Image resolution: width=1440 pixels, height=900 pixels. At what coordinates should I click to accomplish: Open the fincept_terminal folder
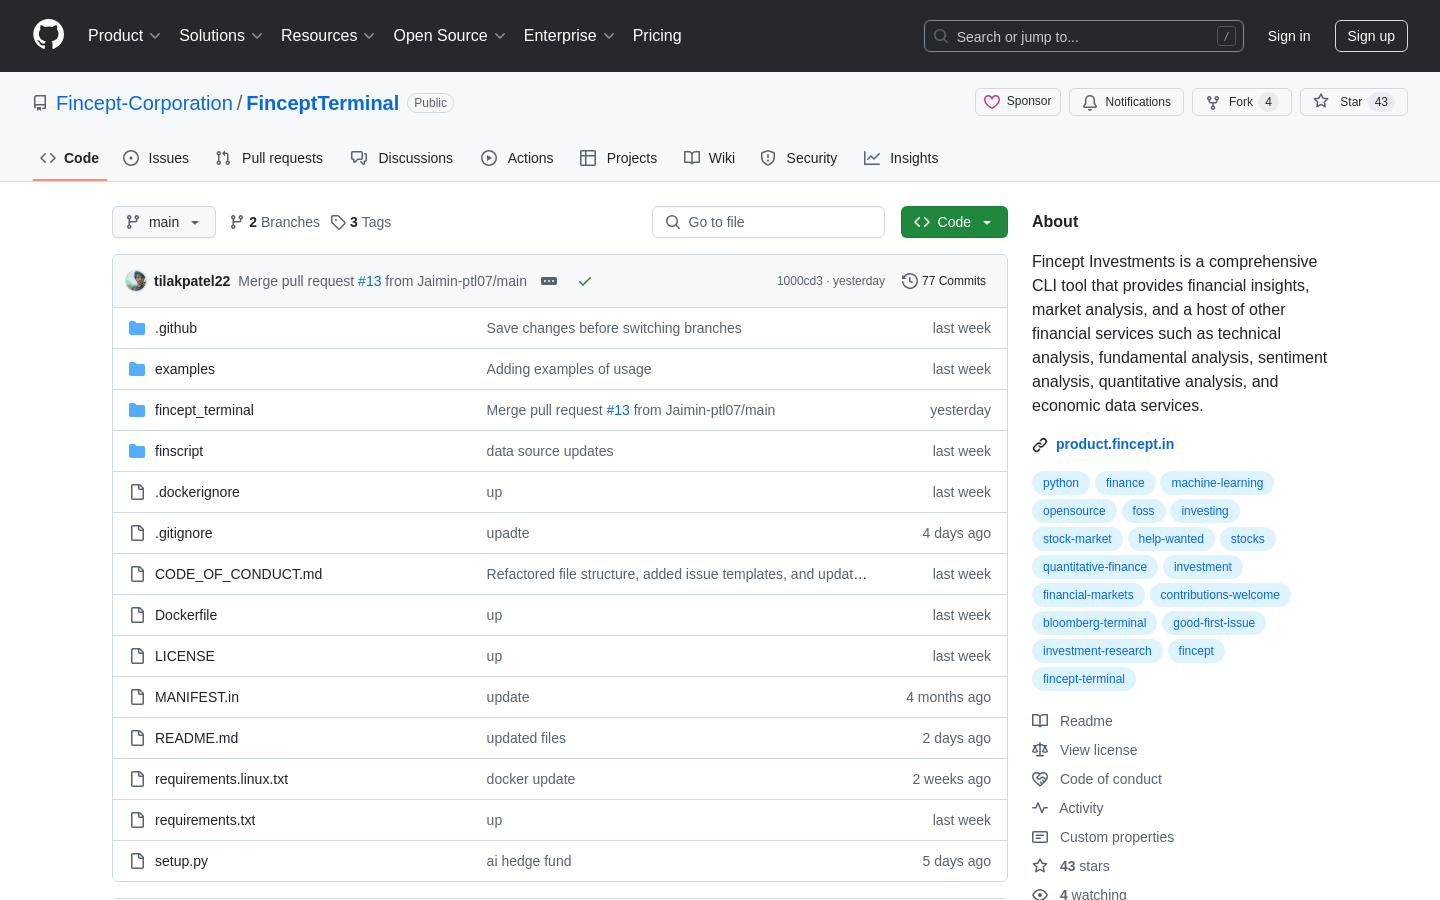point(204,410)
